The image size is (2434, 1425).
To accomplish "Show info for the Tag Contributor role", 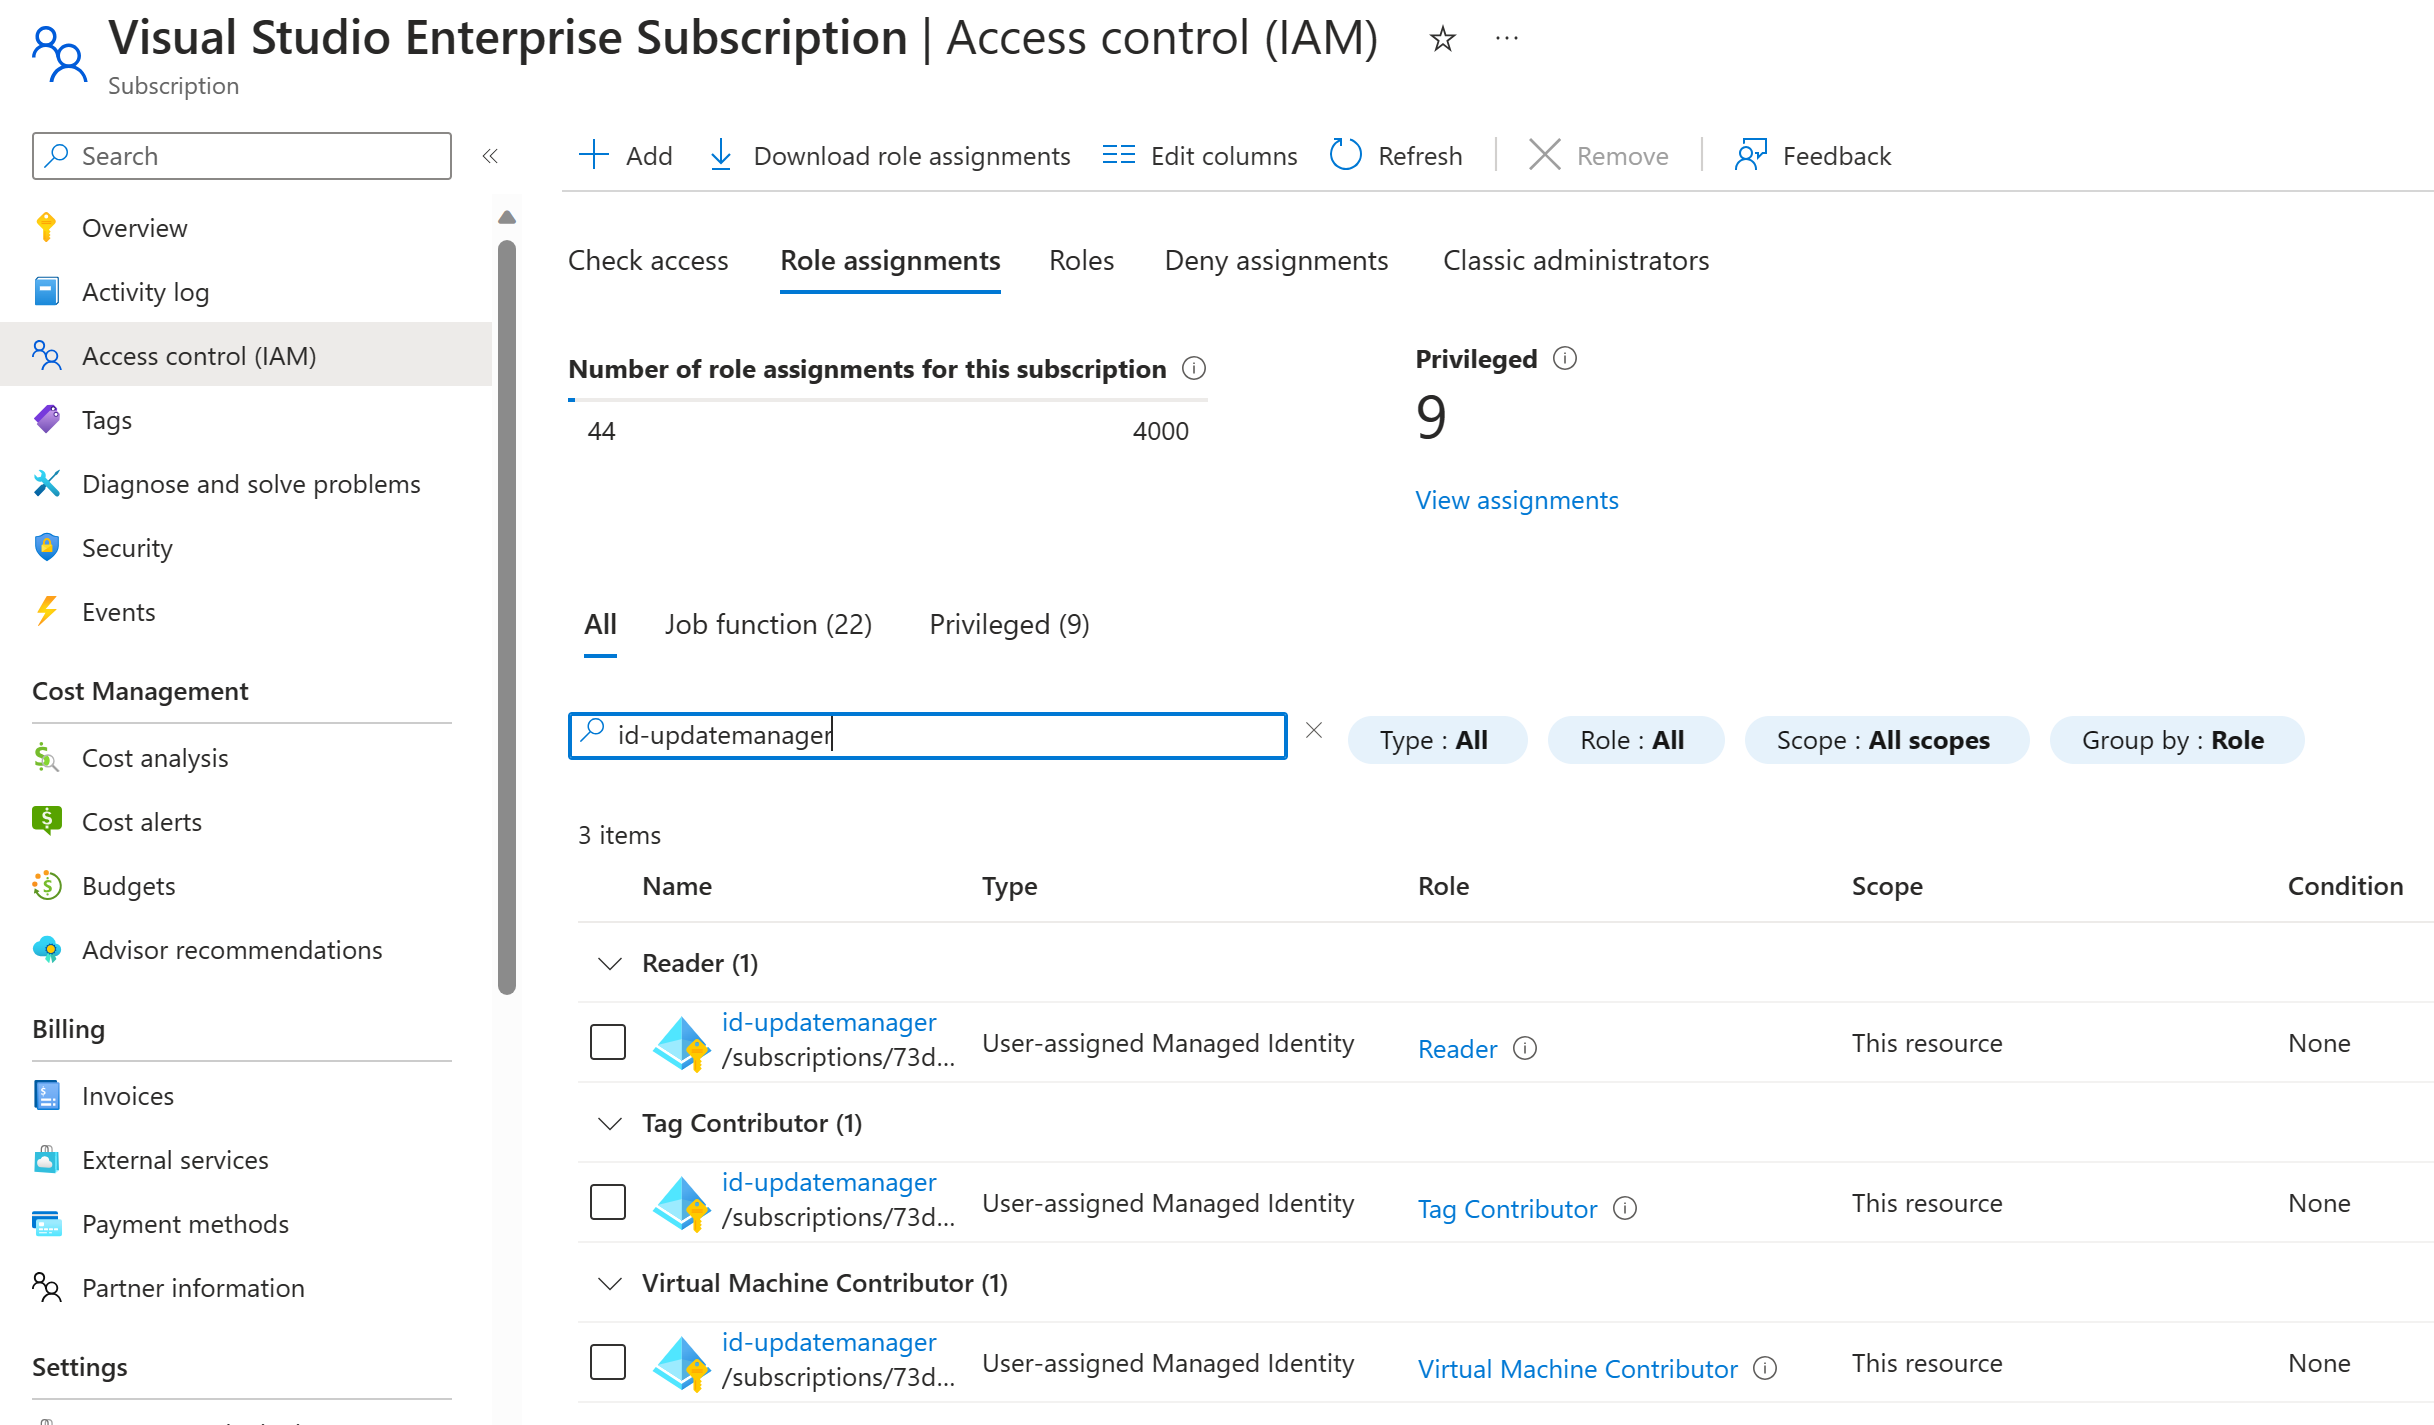I will 1625,1208.
